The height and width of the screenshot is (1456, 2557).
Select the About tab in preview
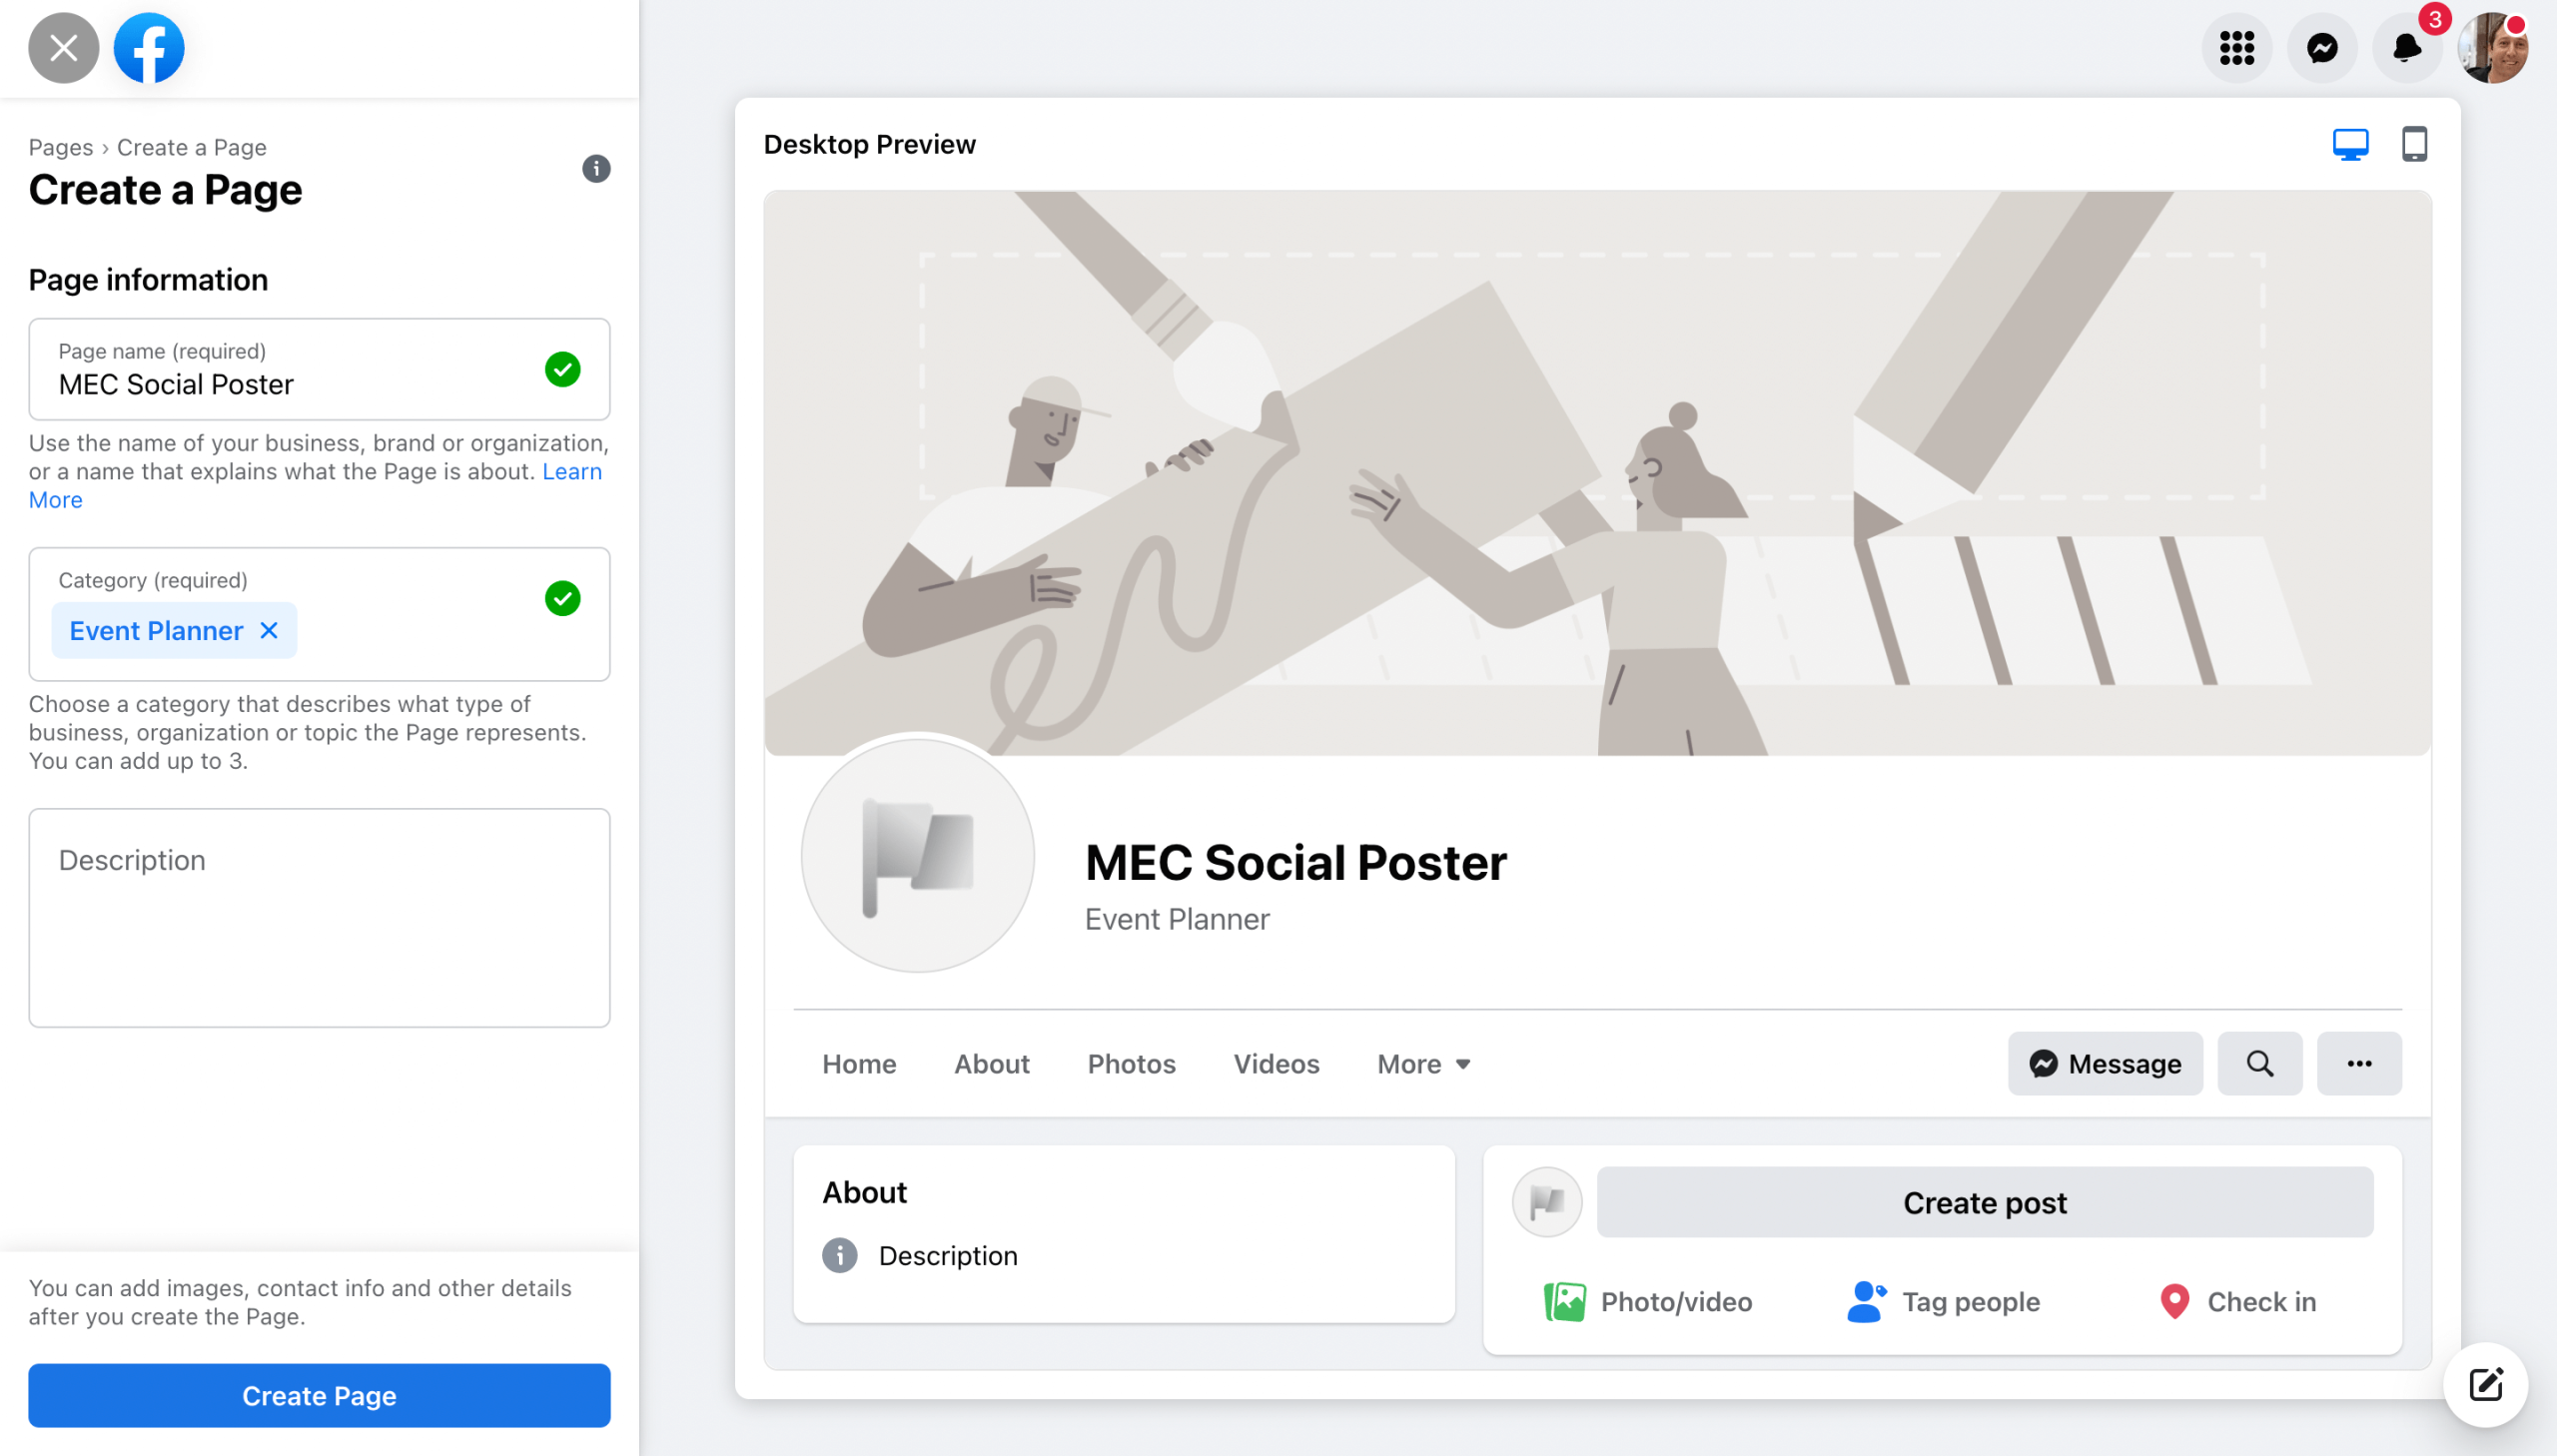(991, 1064)
